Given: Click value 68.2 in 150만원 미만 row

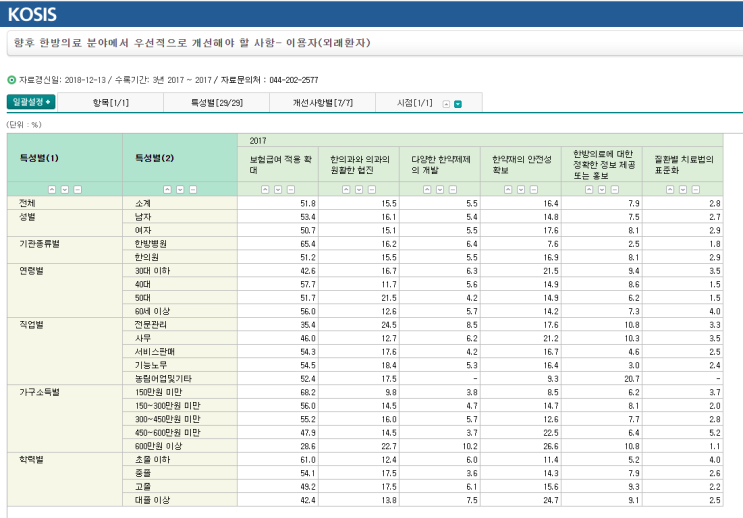Looking at the screenshot, I should point(308,392).
